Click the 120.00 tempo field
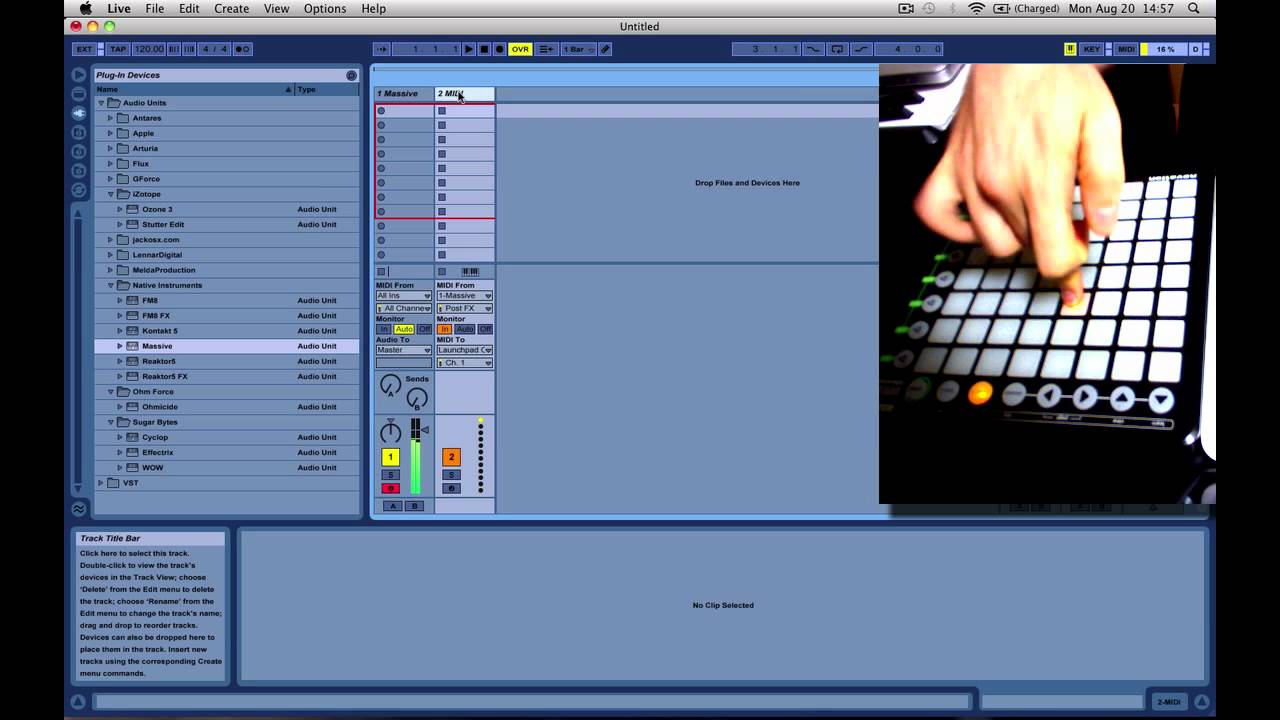 (x=148, y=49)
